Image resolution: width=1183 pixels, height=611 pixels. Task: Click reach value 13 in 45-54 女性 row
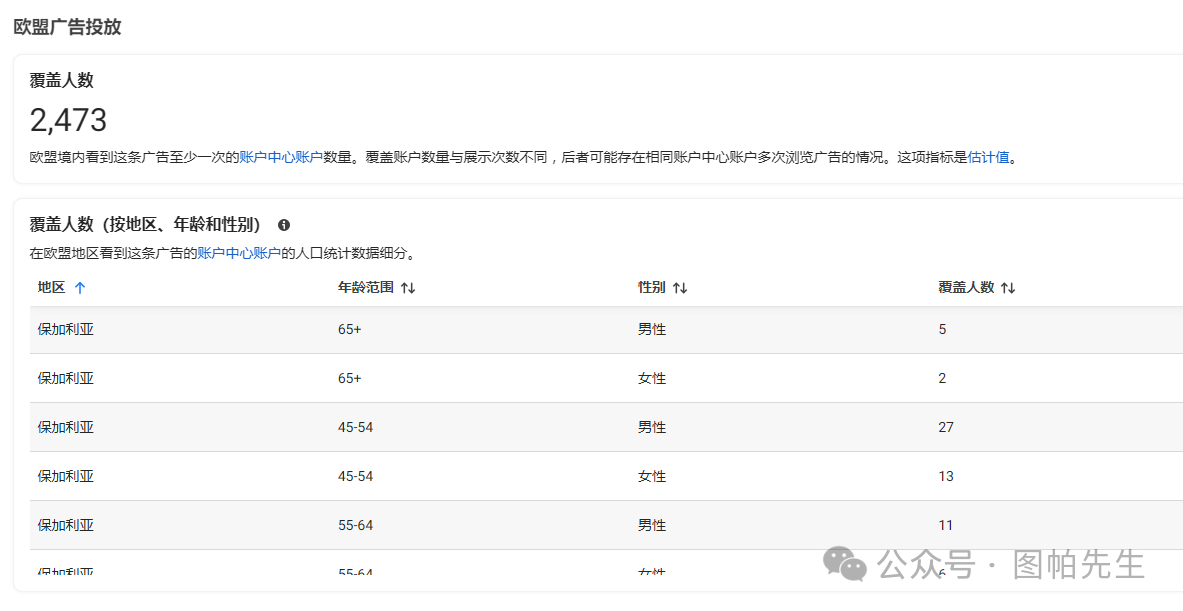point(946,476)
